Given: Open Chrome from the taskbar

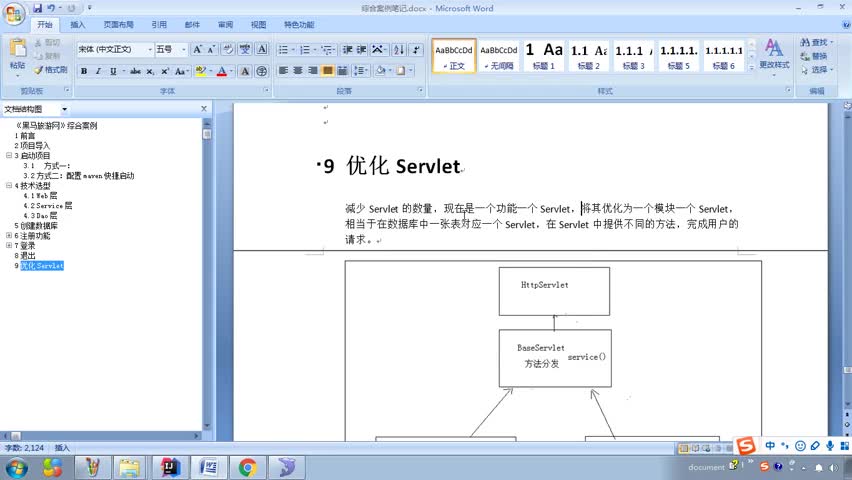Looking at the screenshot, I should pyautogui.click(x=248, y=467).
